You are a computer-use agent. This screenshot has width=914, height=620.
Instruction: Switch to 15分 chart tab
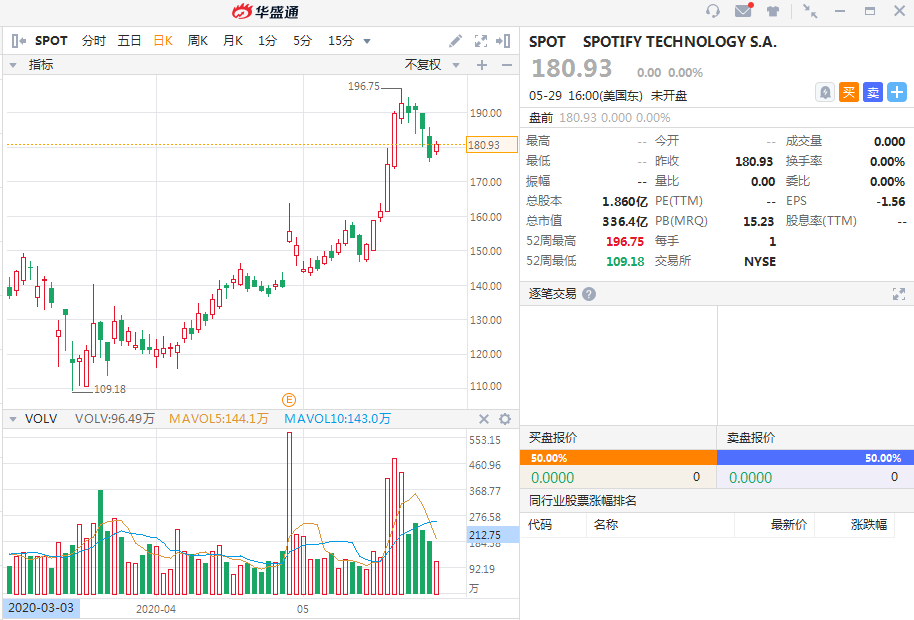pyautogui.click(x=341, y=41)
